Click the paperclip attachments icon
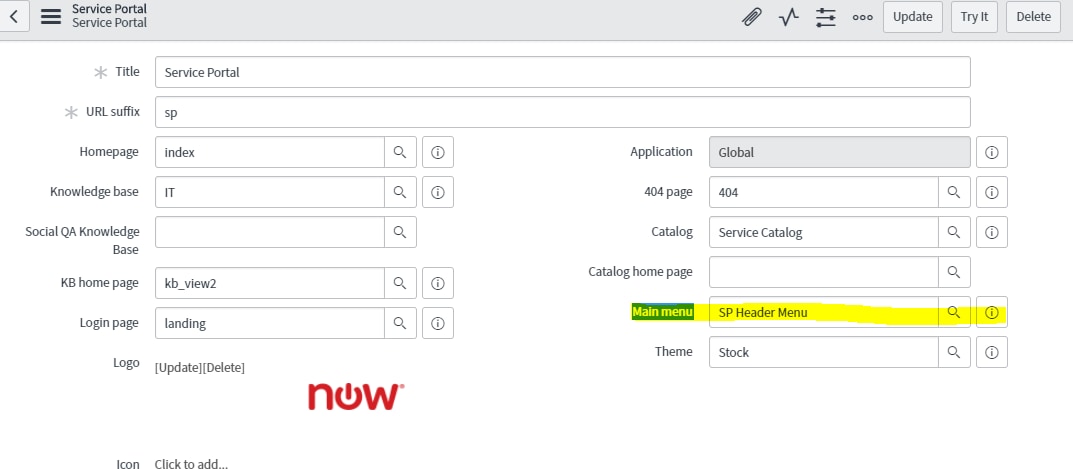The image size is (1073, 469). [x=752, y=17]
